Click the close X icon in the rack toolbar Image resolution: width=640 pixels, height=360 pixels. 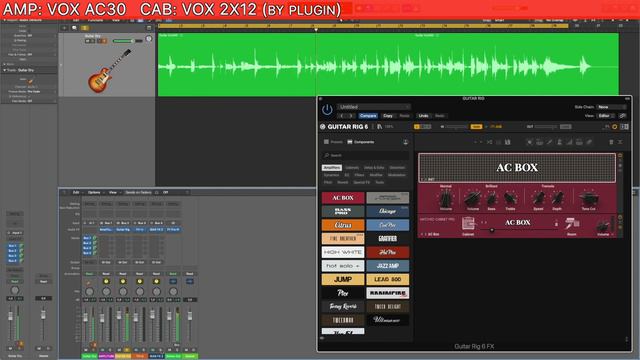(620, 142)
